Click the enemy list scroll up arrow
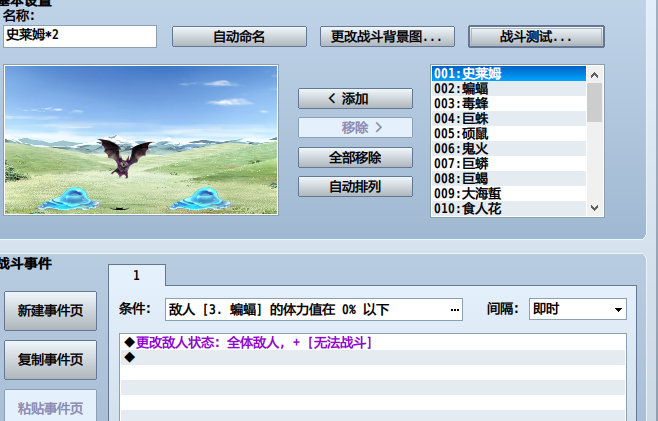 tap(594, 75)
